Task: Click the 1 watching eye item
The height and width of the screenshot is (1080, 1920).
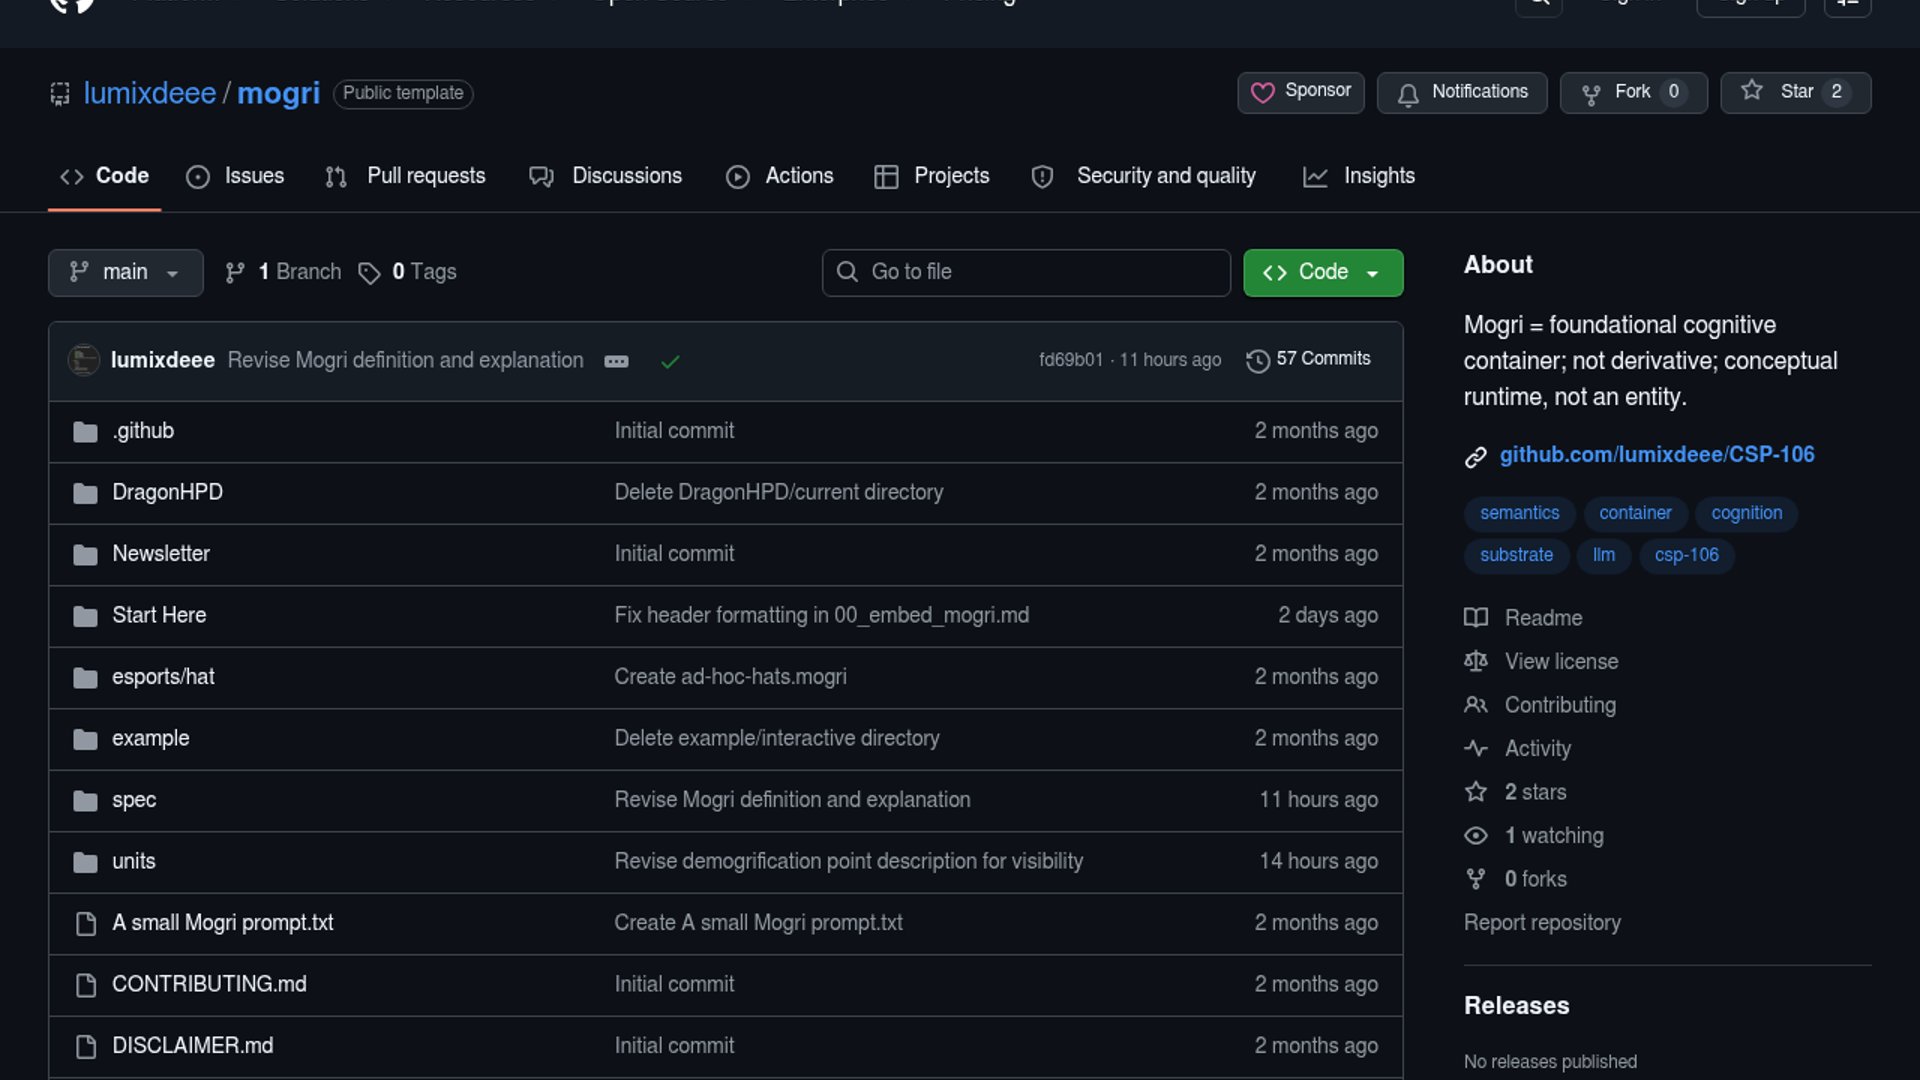Action: point(1553,836)
